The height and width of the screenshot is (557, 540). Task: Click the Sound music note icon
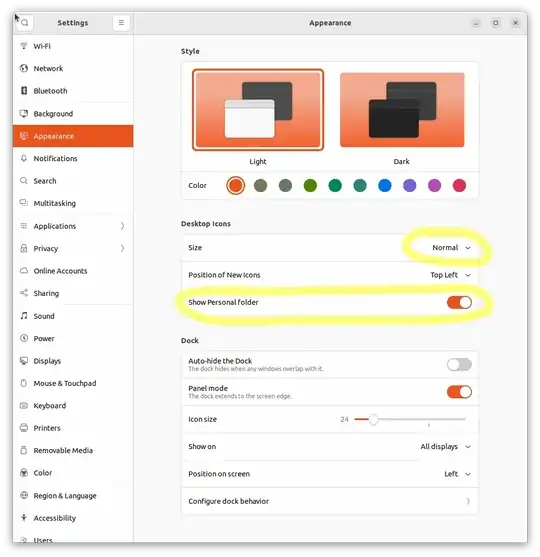coord(24,316)
